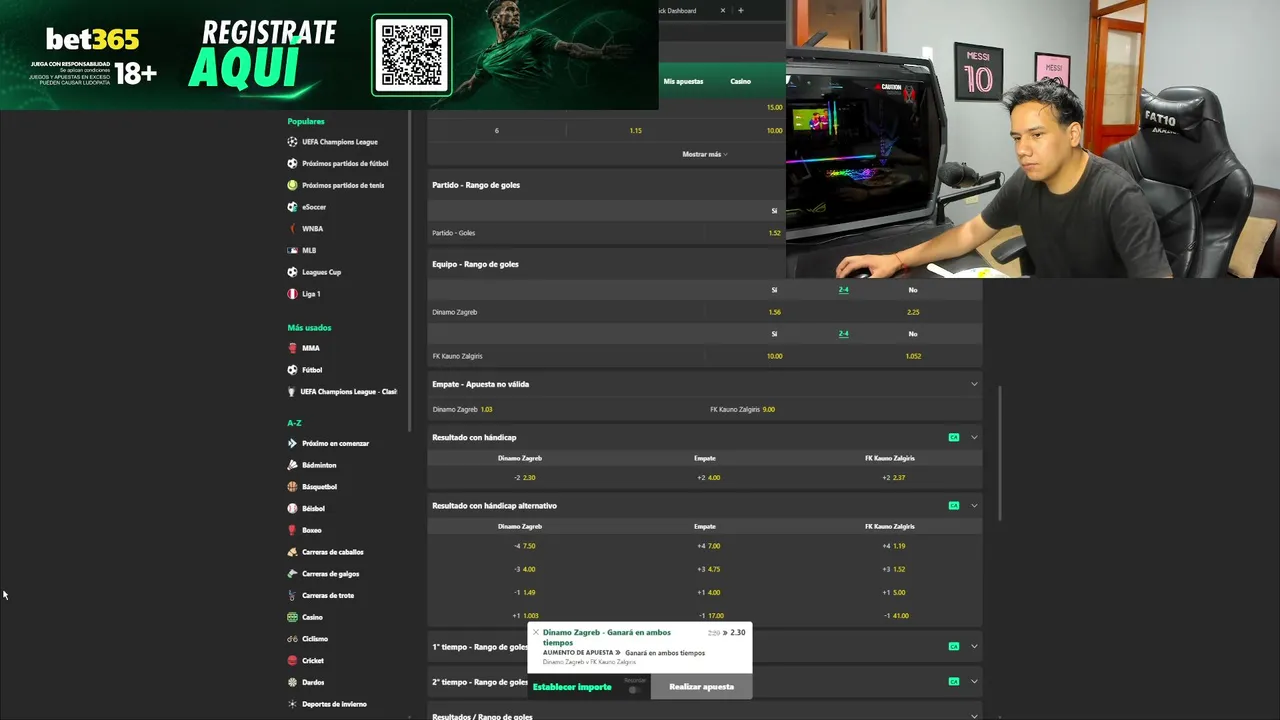
Task: Close the Dashboard browser tab
Action: [x=723, y=10]
